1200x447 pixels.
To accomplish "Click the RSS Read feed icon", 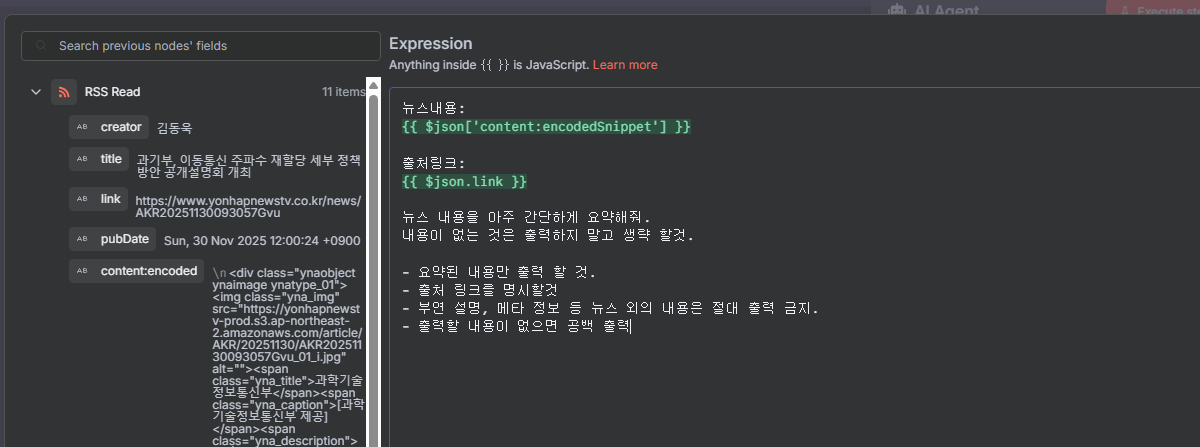I will pyautogui.click(x=64, y=92).
